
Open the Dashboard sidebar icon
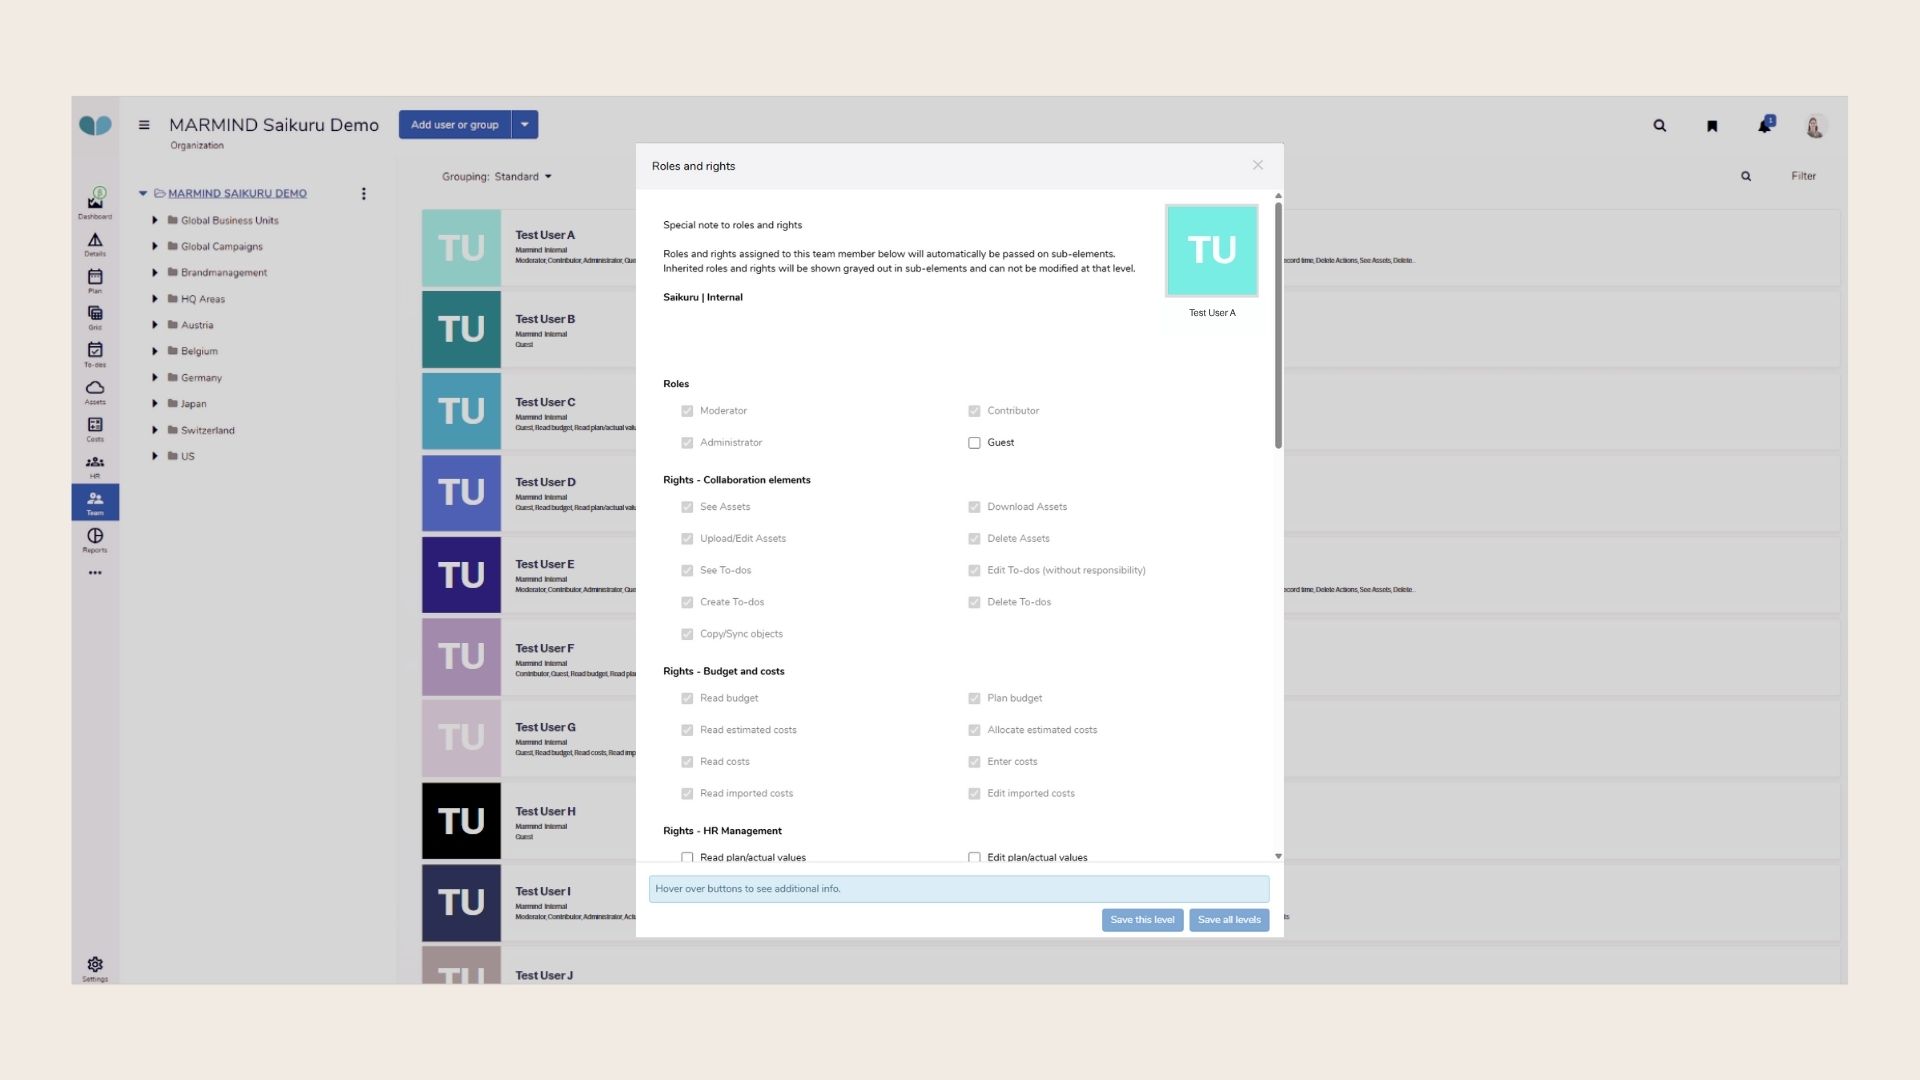pyautogui.click(x=95, y=202)
